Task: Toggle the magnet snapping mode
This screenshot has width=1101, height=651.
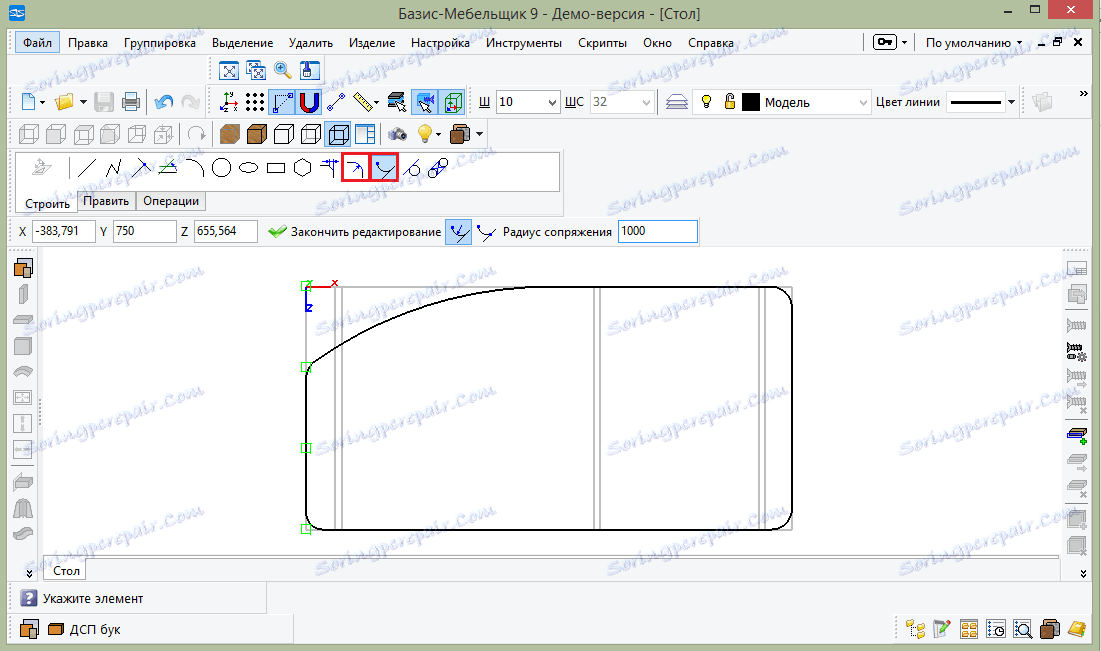Action: pyautogui.click(x=309, y=103)
